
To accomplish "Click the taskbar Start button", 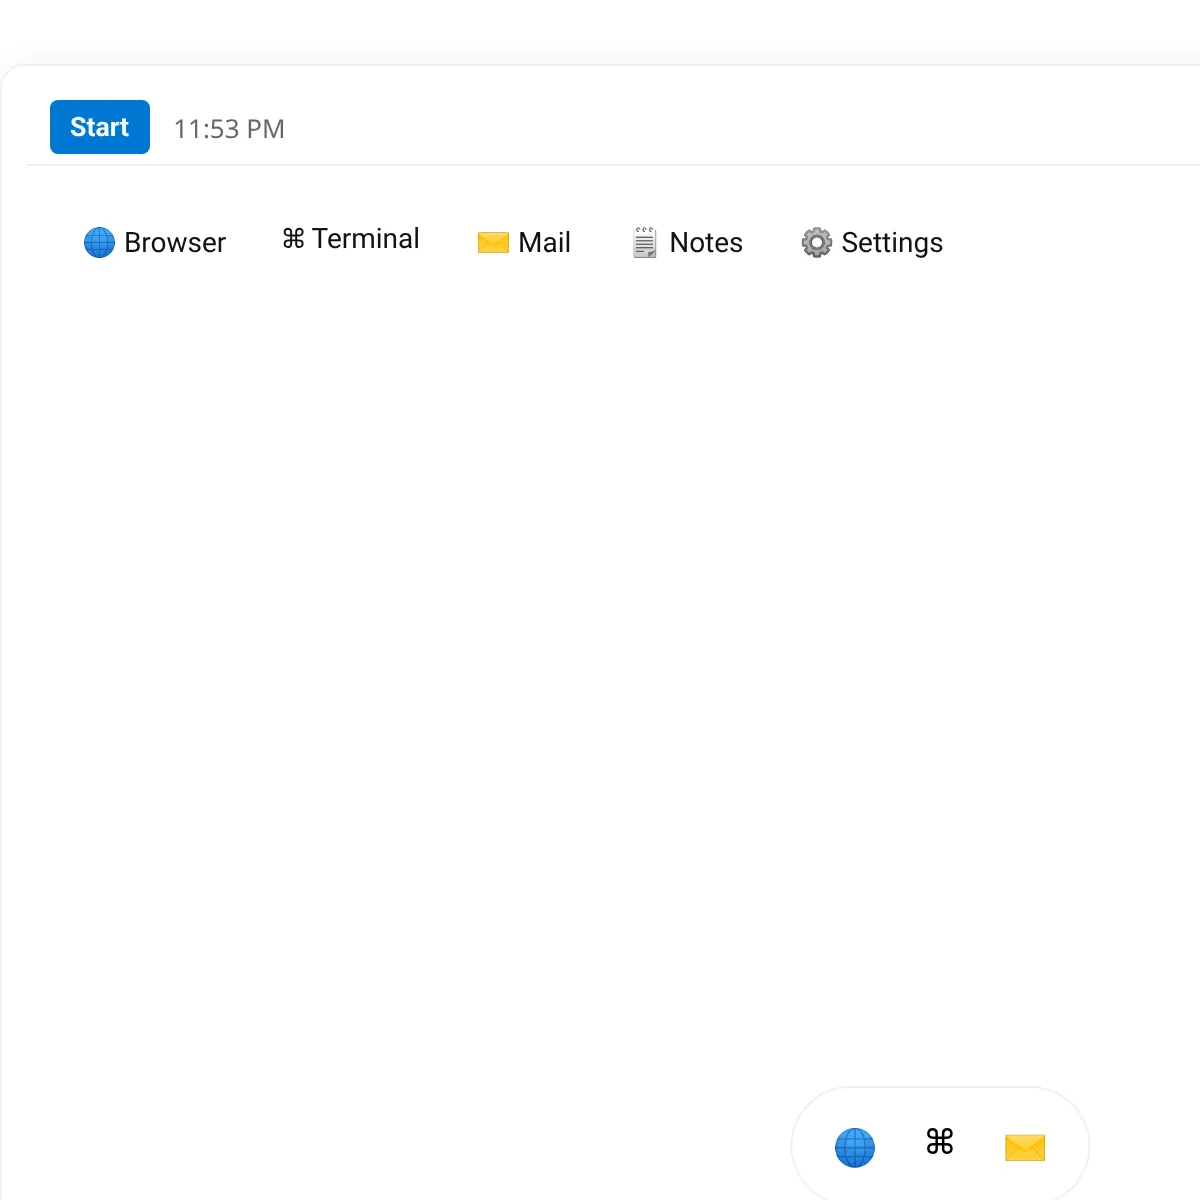I will [99, 127].
